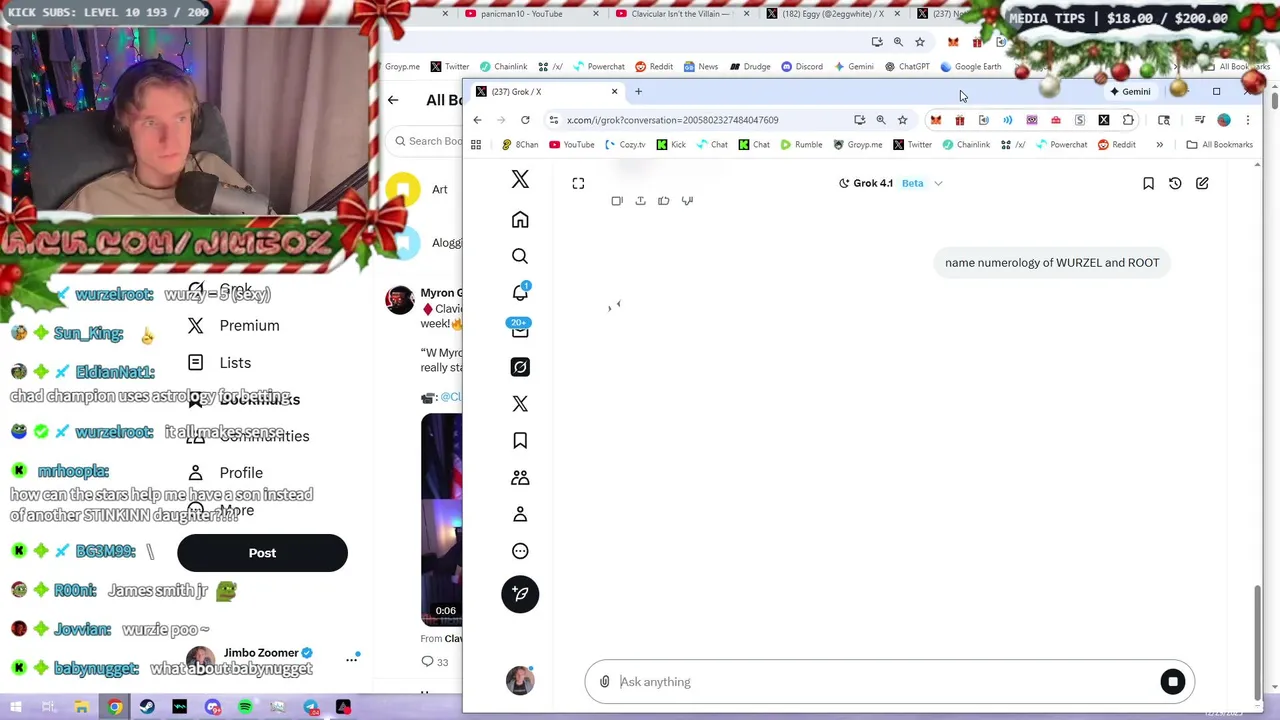Bookmark this Grok conversation
This screenshot has height=720, width=1280.
[x=1148, y=183]
